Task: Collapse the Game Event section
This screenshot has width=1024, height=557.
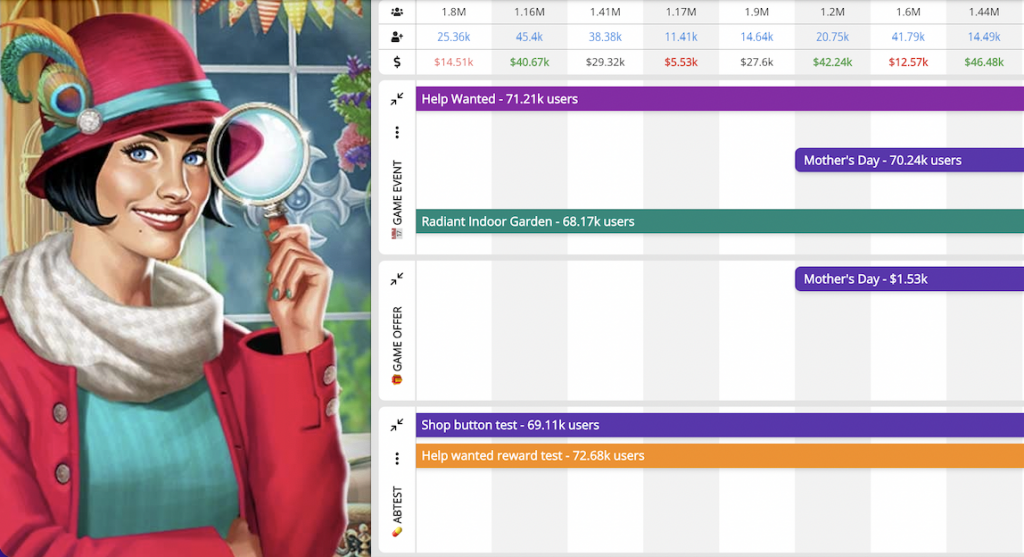Action: coord(397,99)
